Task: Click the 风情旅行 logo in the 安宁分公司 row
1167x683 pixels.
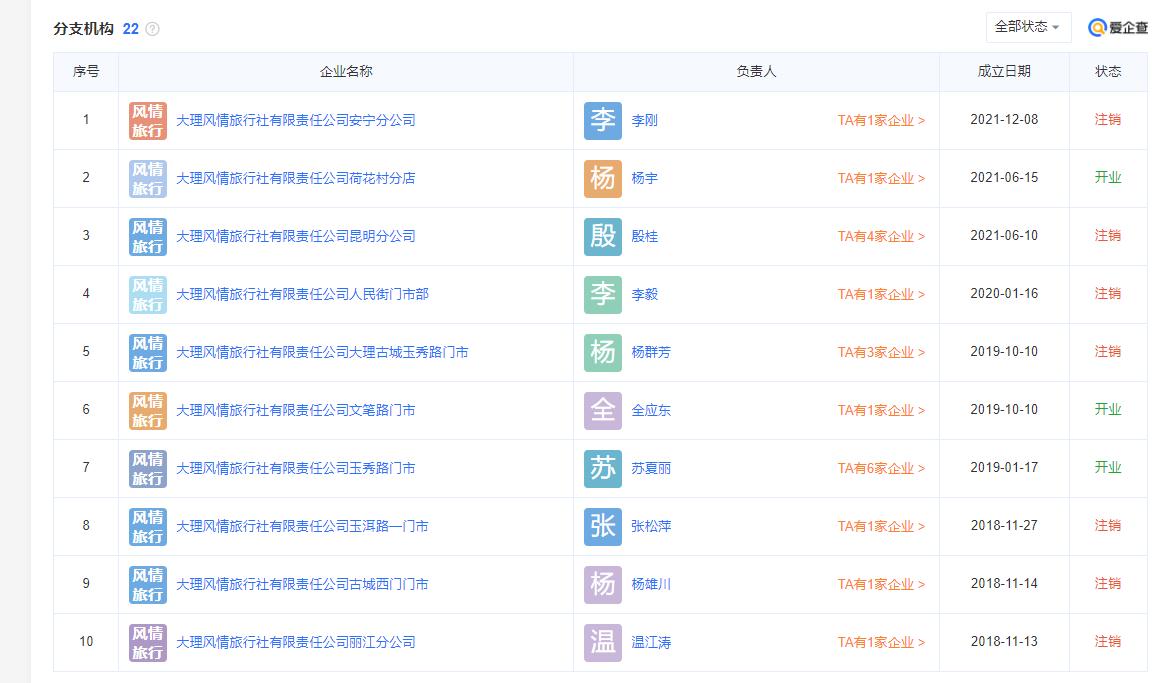Action: point(146,119)
